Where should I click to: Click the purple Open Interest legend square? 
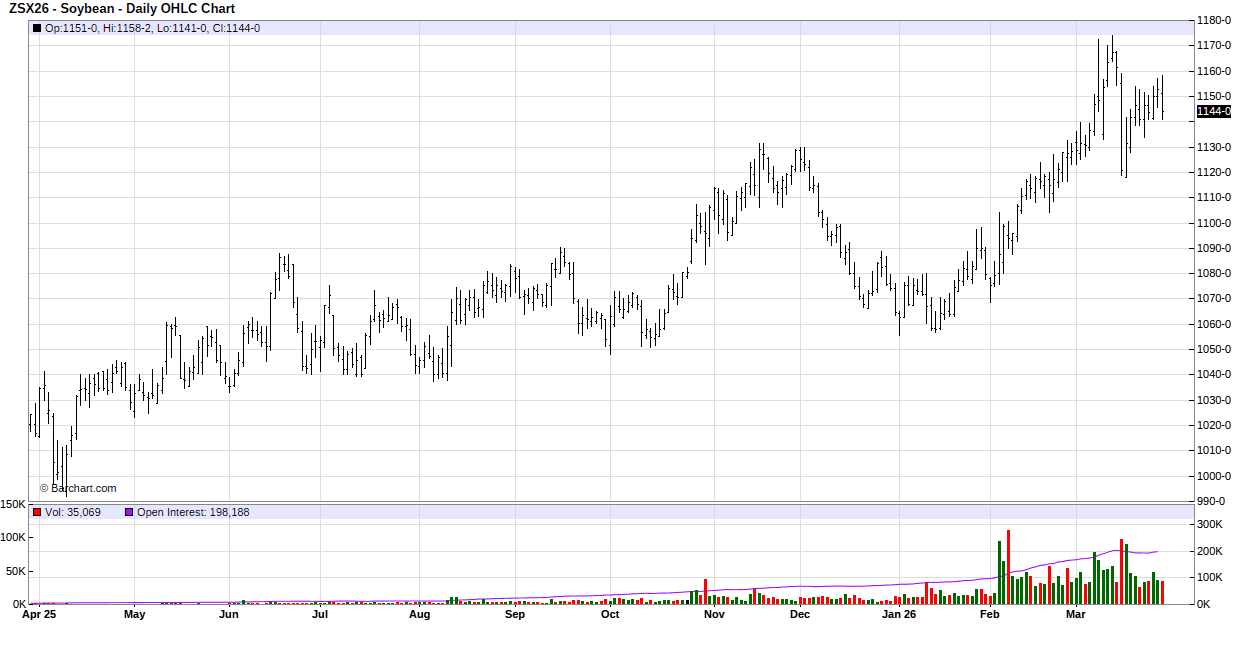pos(129,512)
